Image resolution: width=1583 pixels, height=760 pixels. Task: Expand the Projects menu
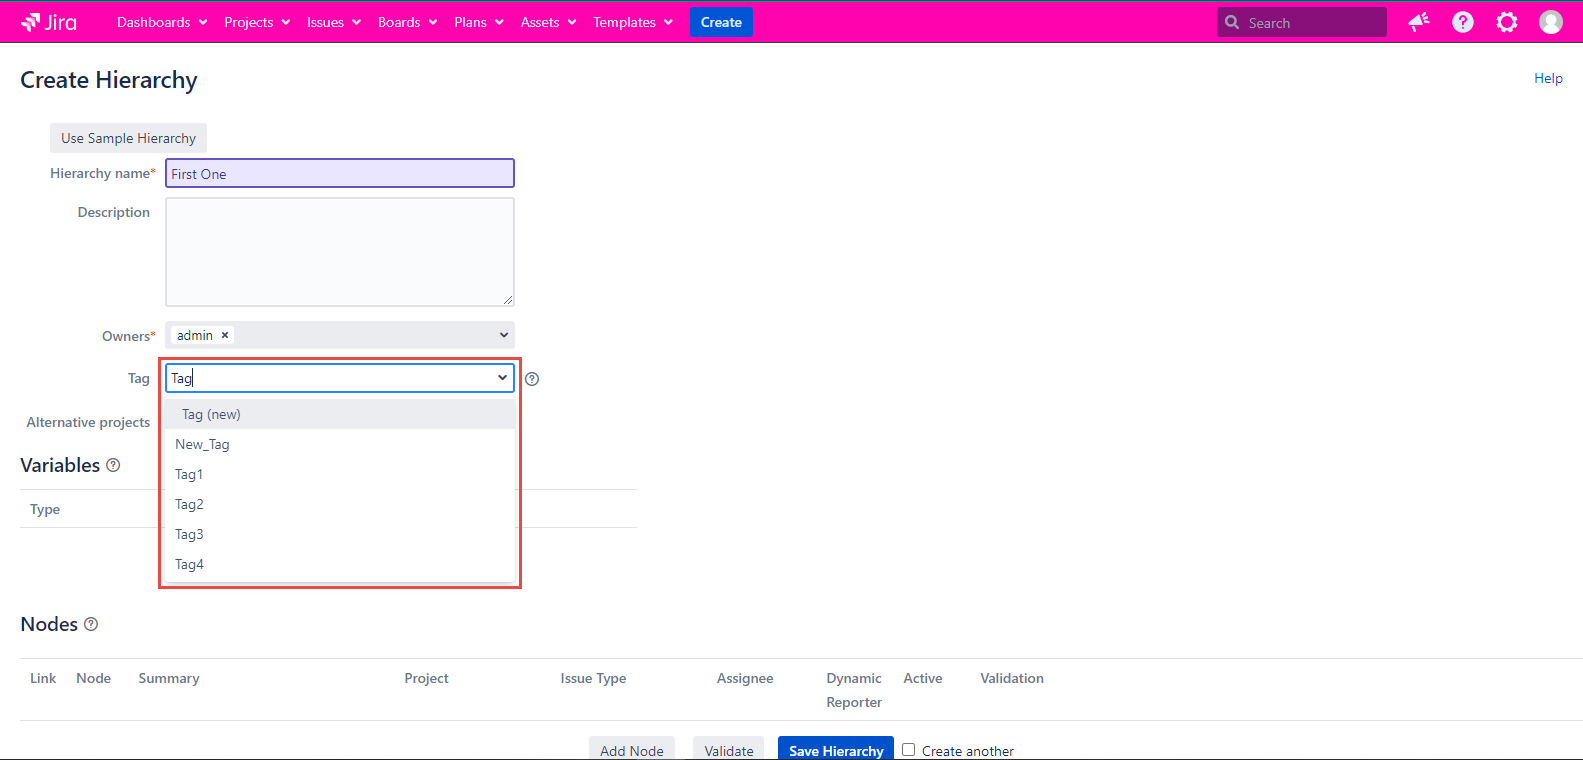pos(257,22)
